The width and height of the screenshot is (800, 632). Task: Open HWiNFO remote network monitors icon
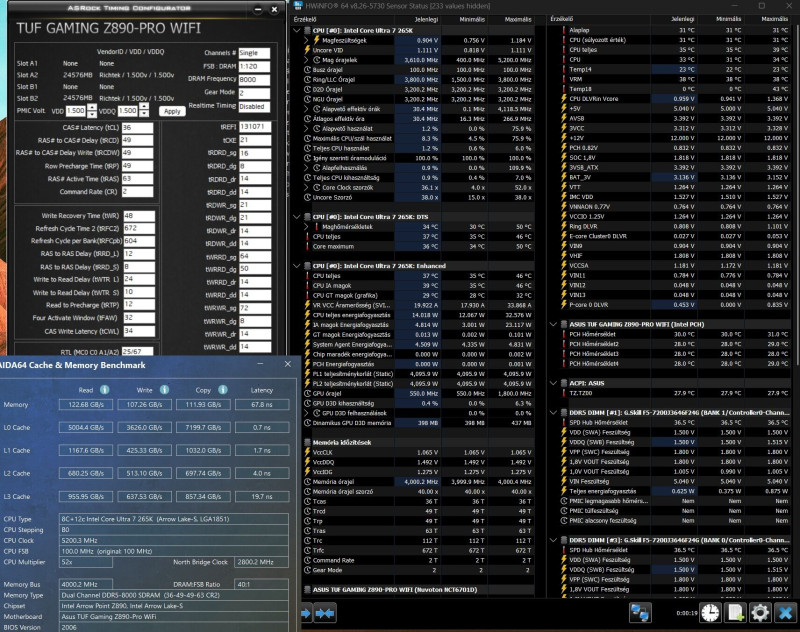[640, 613]
